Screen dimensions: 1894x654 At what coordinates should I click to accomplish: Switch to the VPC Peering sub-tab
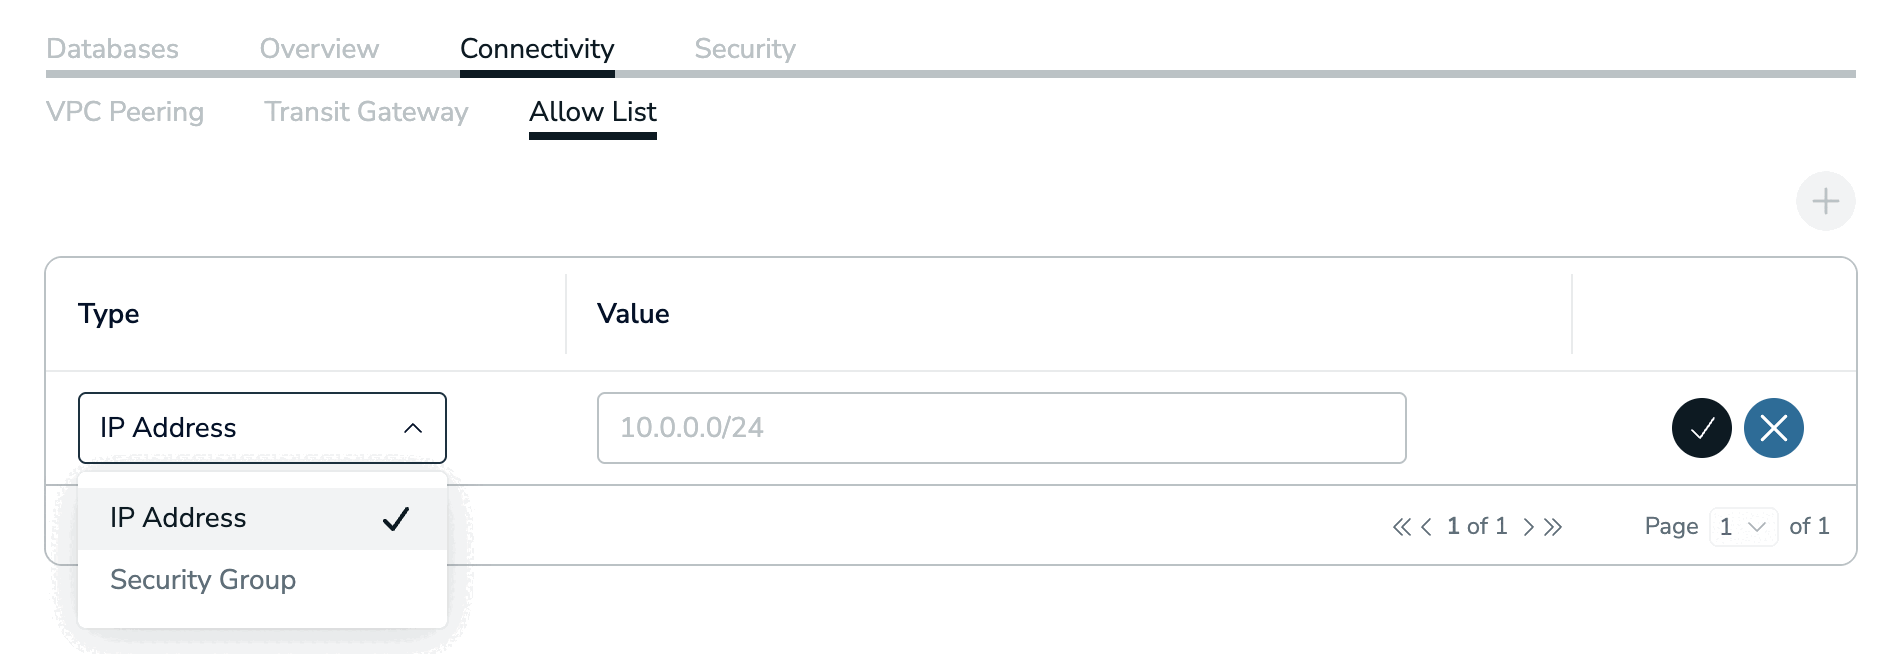coord(125,112)
